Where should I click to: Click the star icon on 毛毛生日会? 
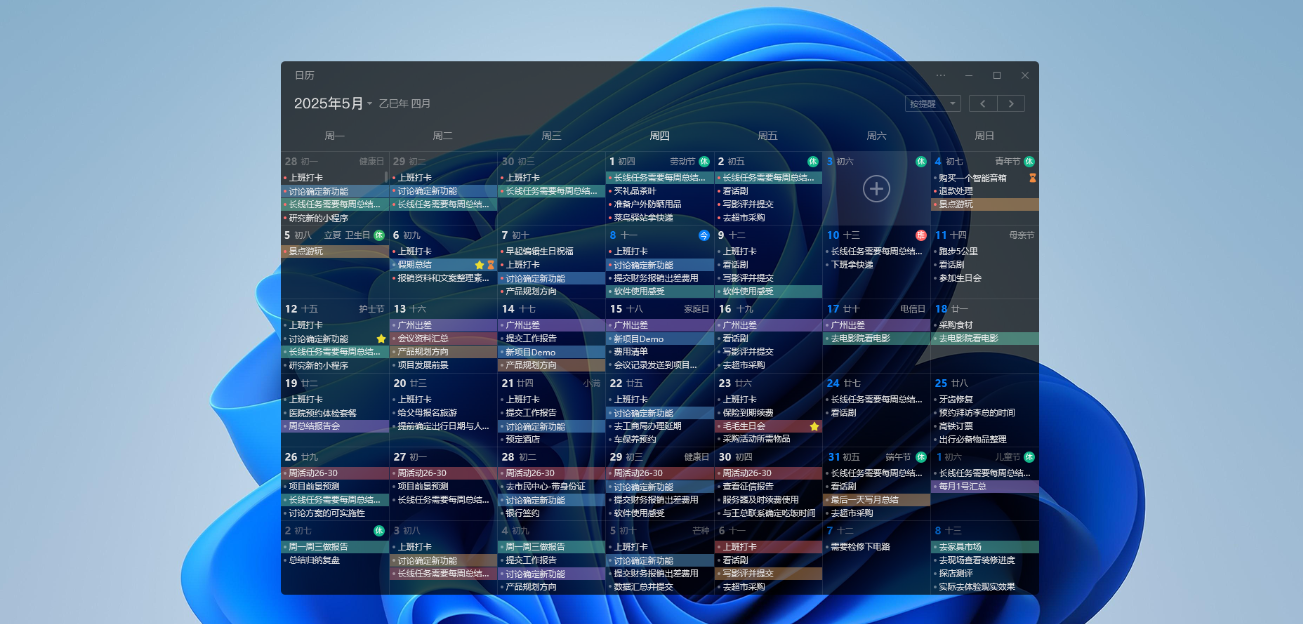tap(814, 426)
